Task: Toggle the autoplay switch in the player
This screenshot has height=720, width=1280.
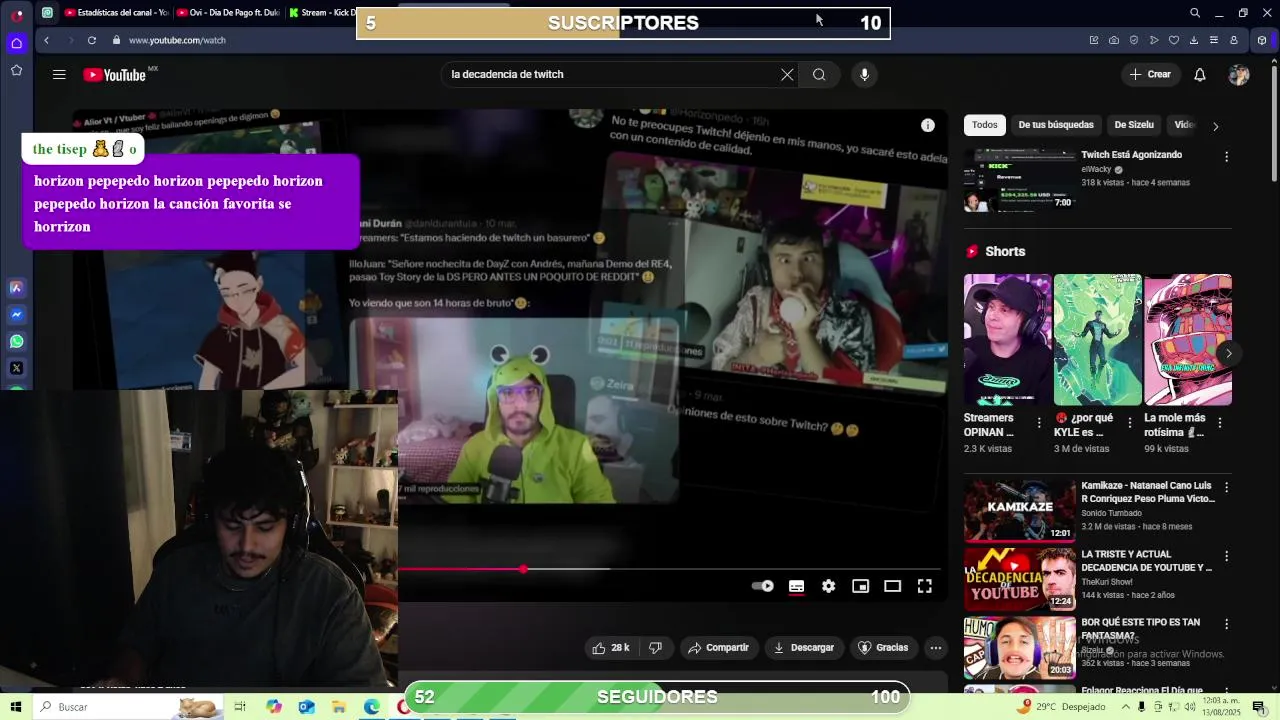Action: [x=763, y=586]
